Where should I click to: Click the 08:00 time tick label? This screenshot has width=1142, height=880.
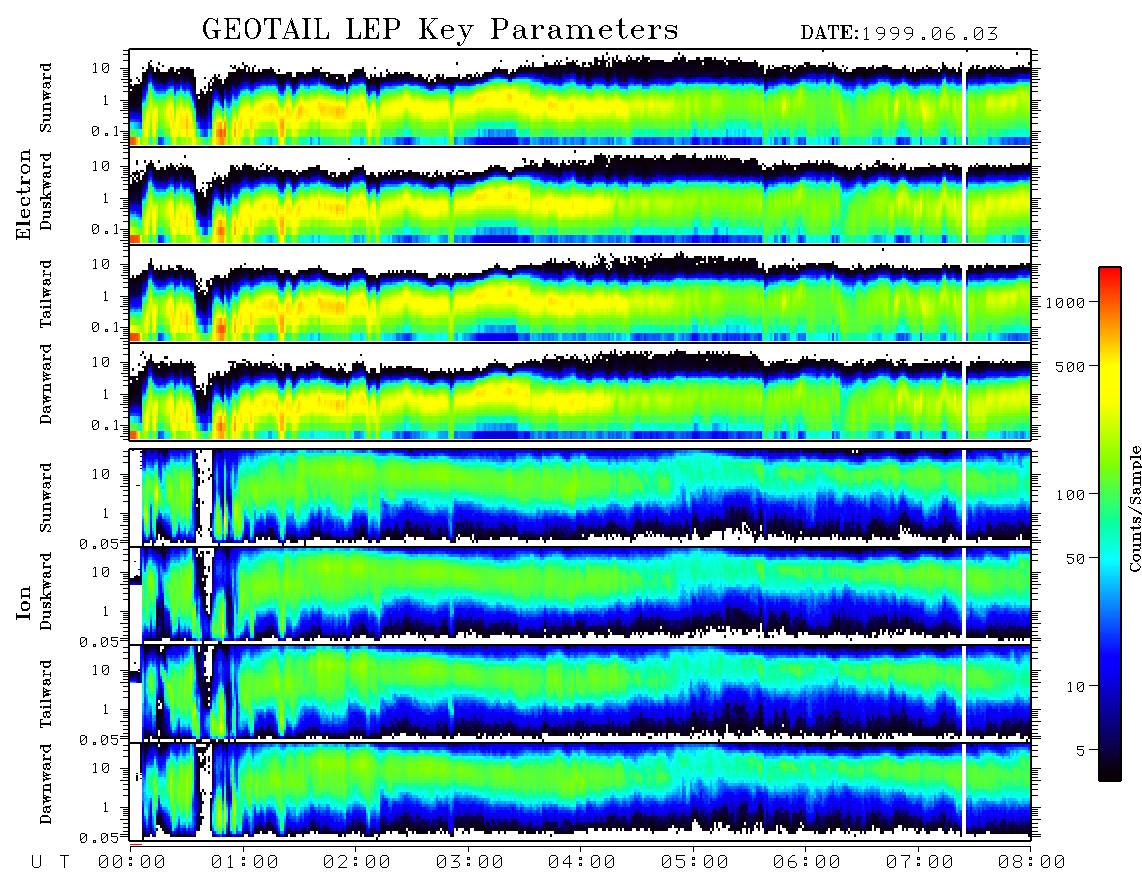point(1032,863)
